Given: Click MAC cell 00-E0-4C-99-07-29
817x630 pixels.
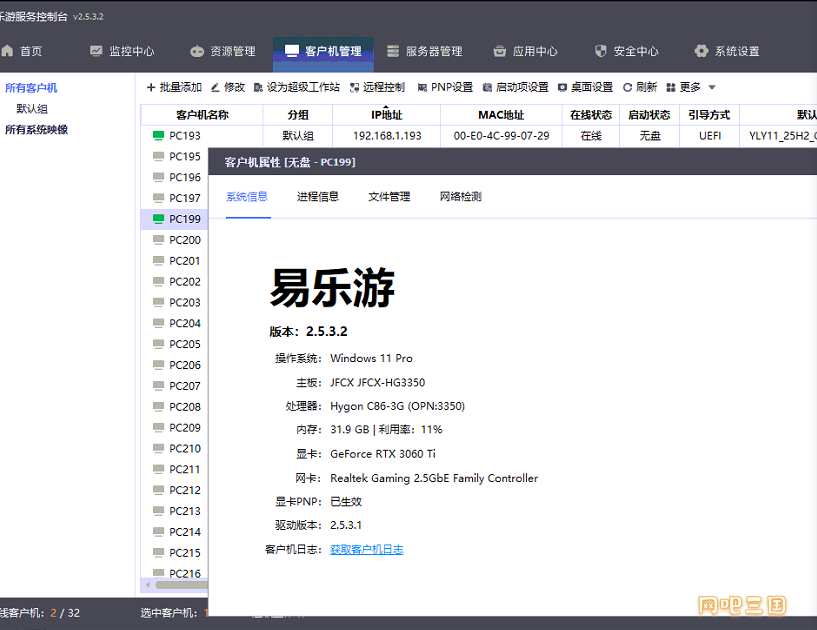Looking at the screenshot, I should pos(501,135).
